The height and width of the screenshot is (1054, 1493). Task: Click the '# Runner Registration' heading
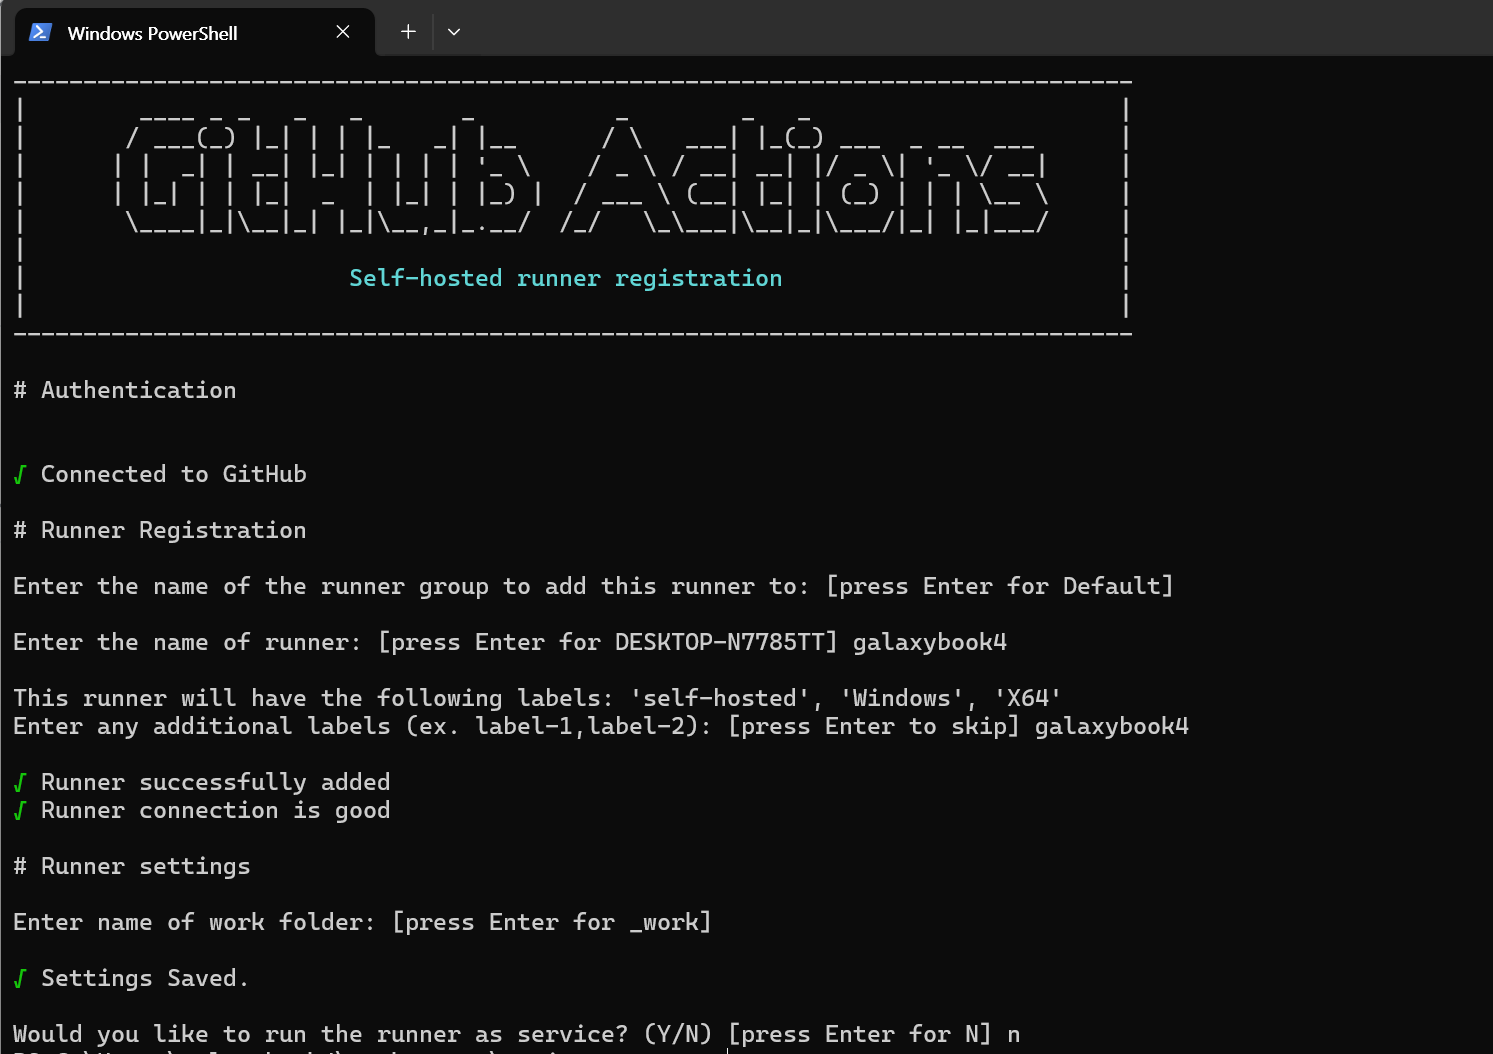click(160, 530)
